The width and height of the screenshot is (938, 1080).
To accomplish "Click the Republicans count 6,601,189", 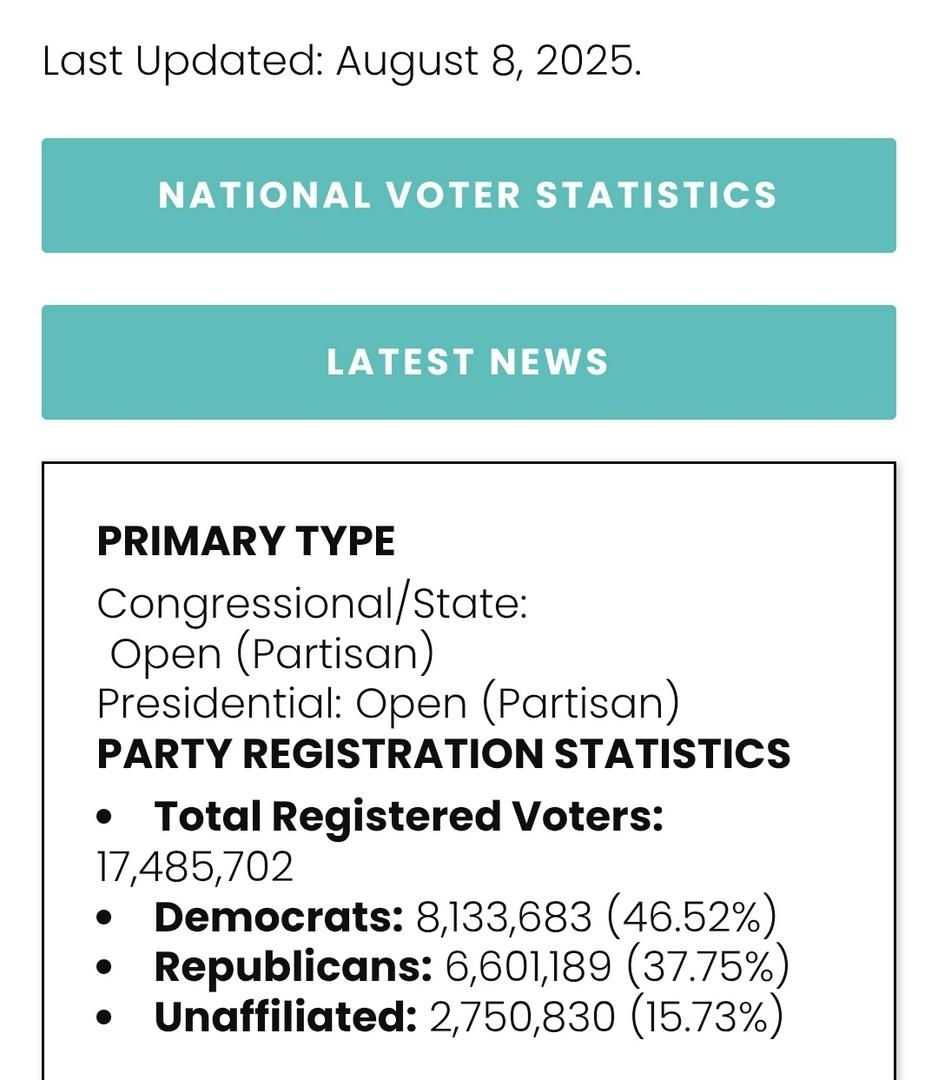I will 528,967.
